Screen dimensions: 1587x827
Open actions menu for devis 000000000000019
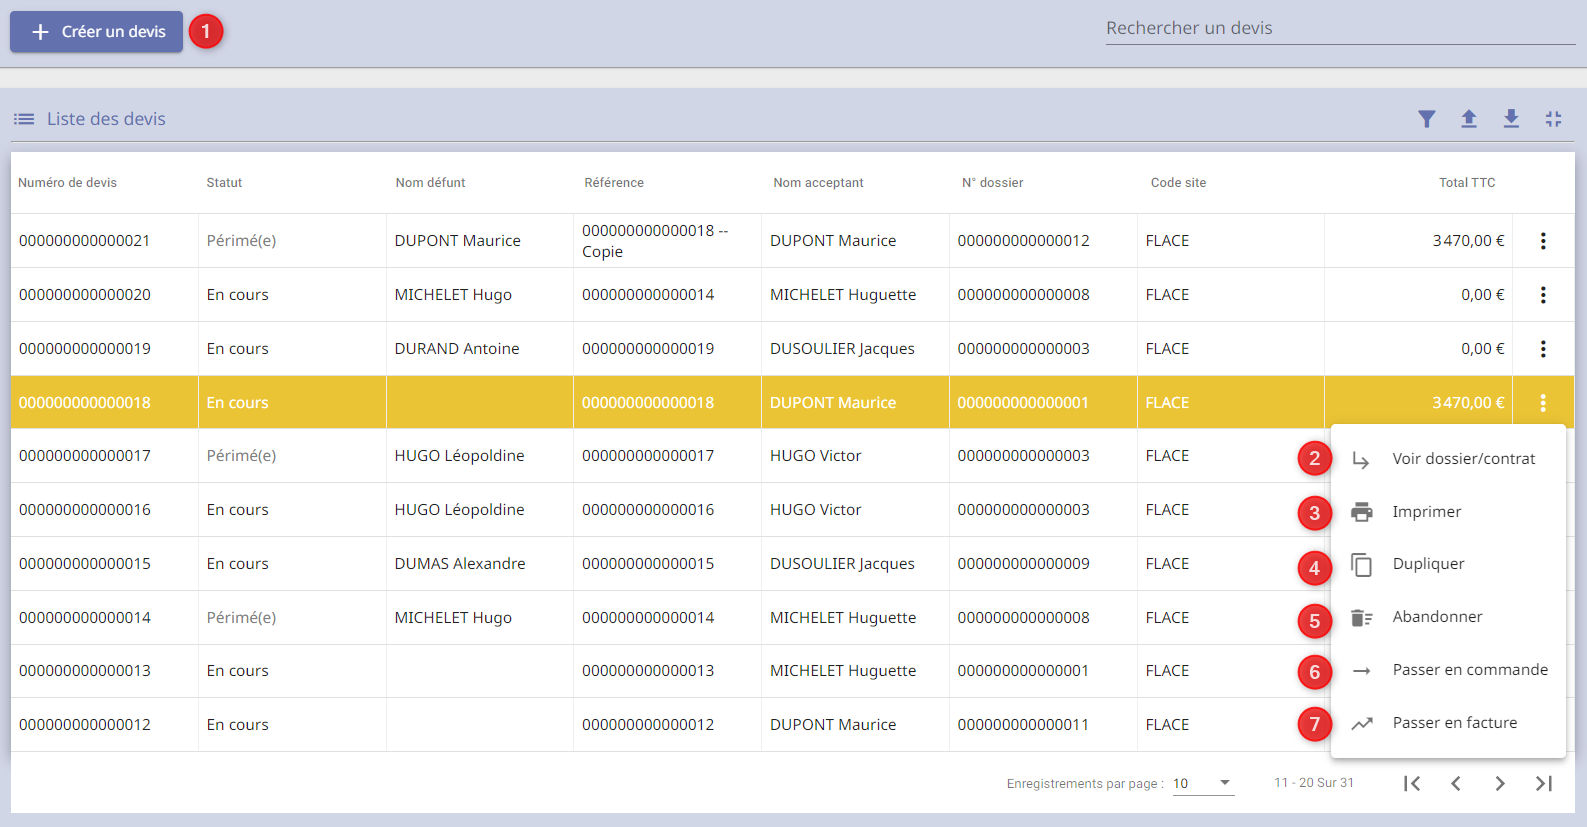coord(1543,349)
